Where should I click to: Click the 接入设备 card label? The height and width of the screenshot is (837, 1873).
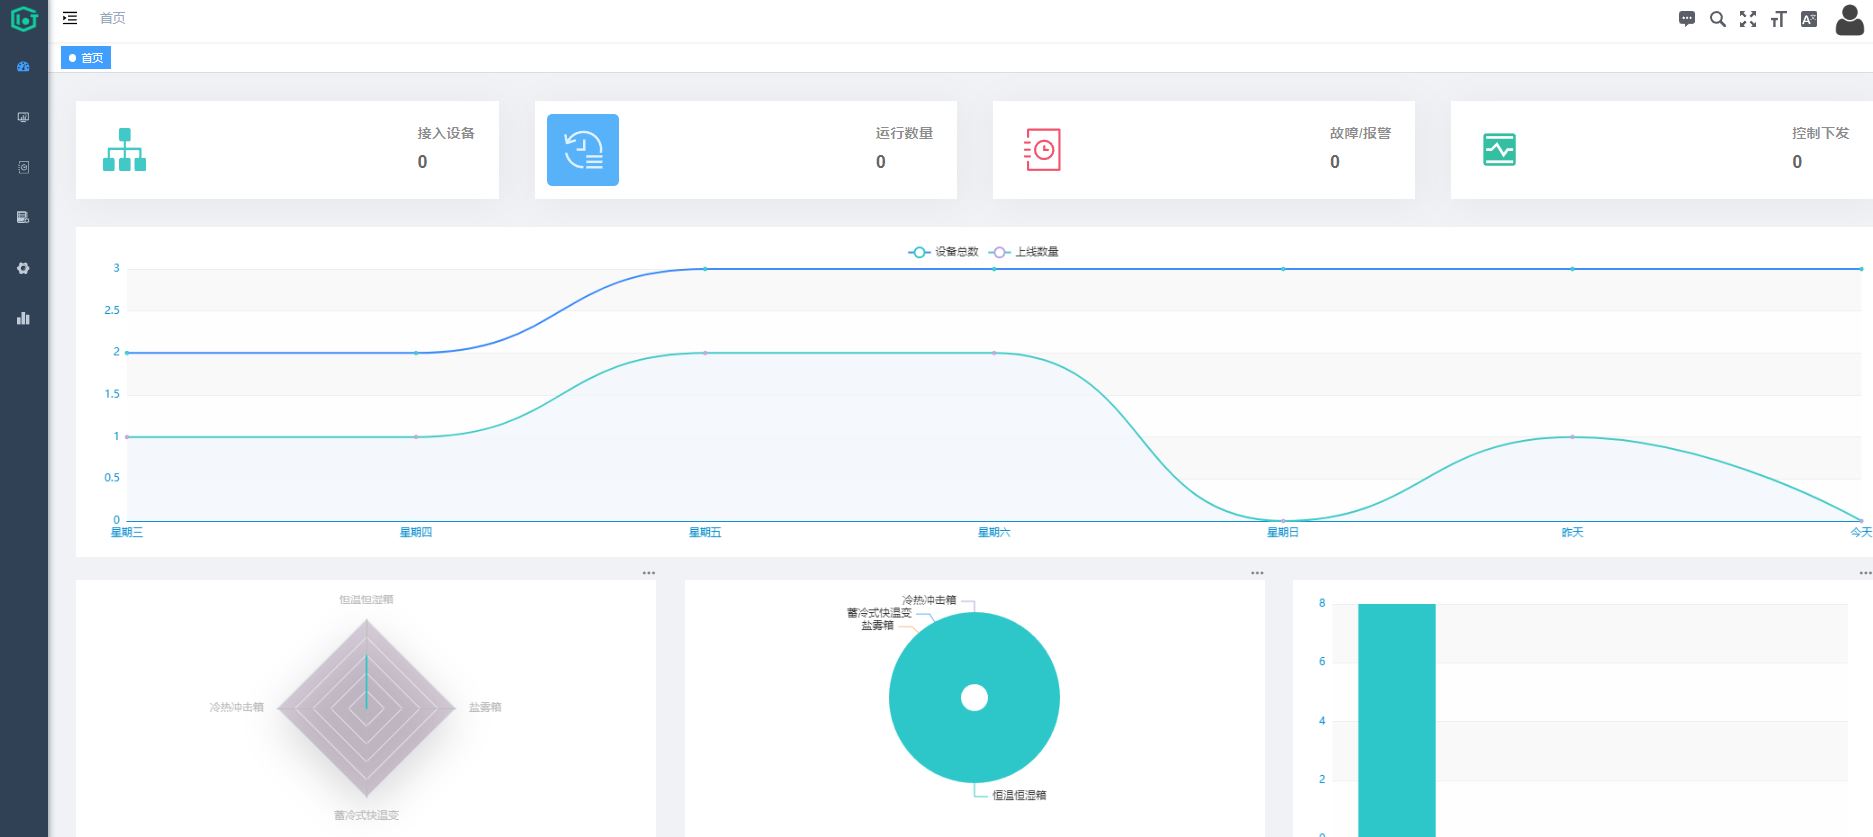(x=446, y=133)
